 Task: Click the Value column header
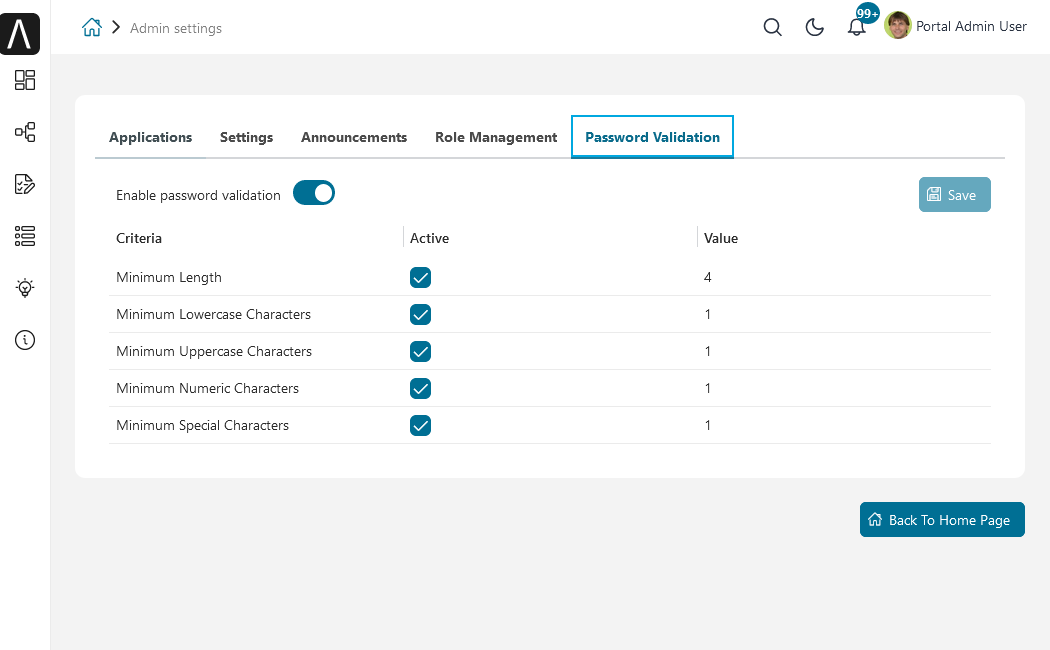(x=721, y=238)
